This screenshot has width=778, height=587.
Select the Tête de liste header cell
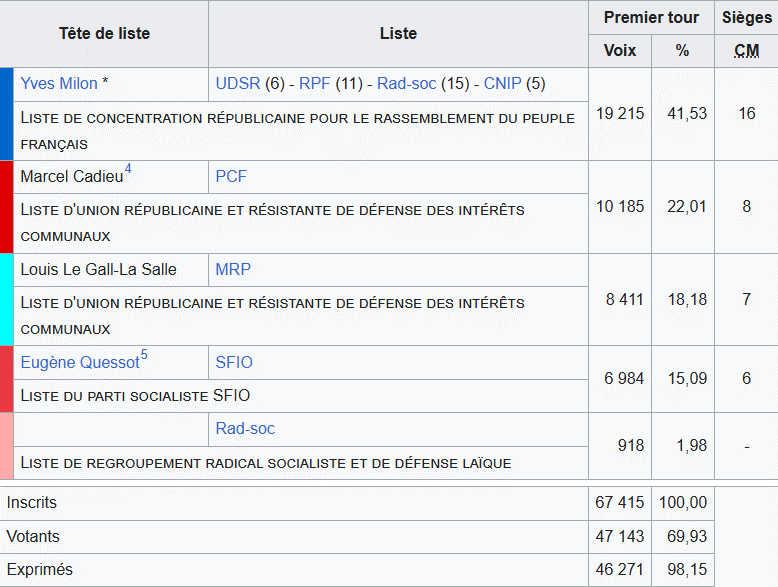pyautogui.click(x=104, y=34)
